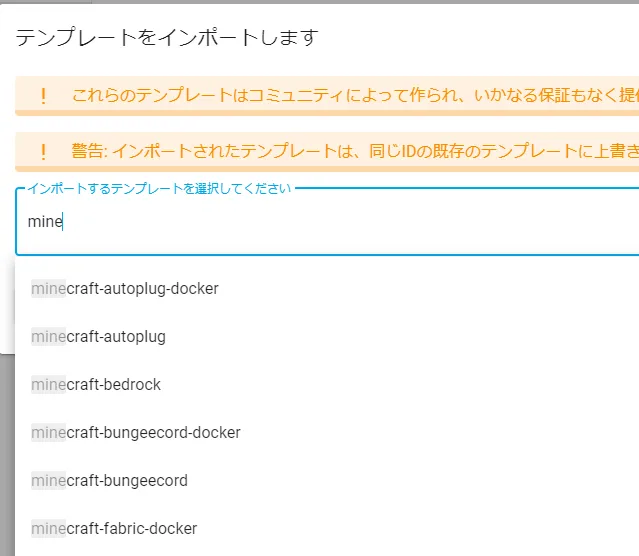
Task: Select the minecraft-fabric-docker template
Action: [114, 529]
